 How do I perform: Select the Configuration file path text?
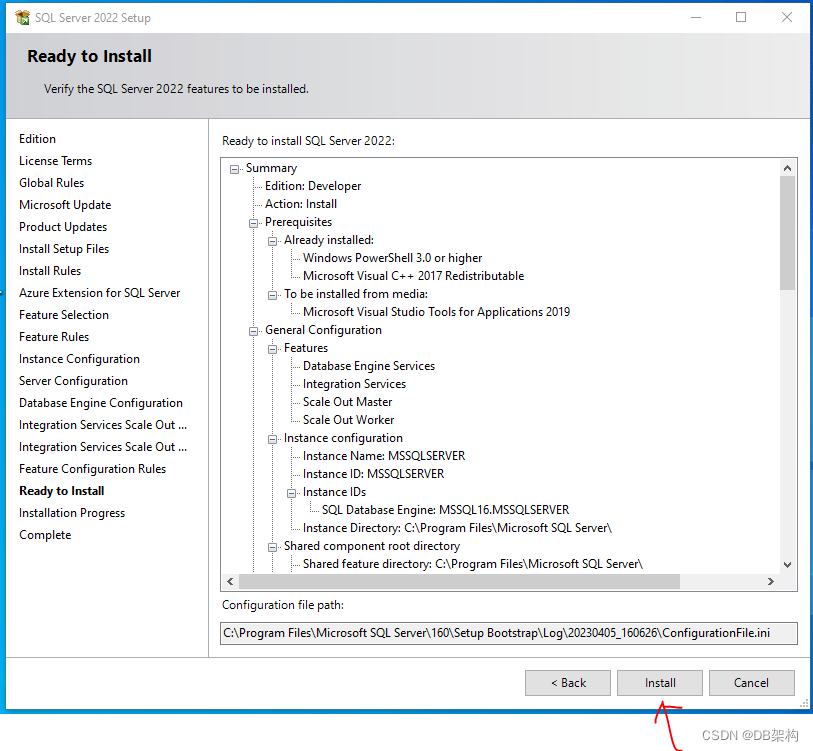pyautogui.click(x=506, y=633)
